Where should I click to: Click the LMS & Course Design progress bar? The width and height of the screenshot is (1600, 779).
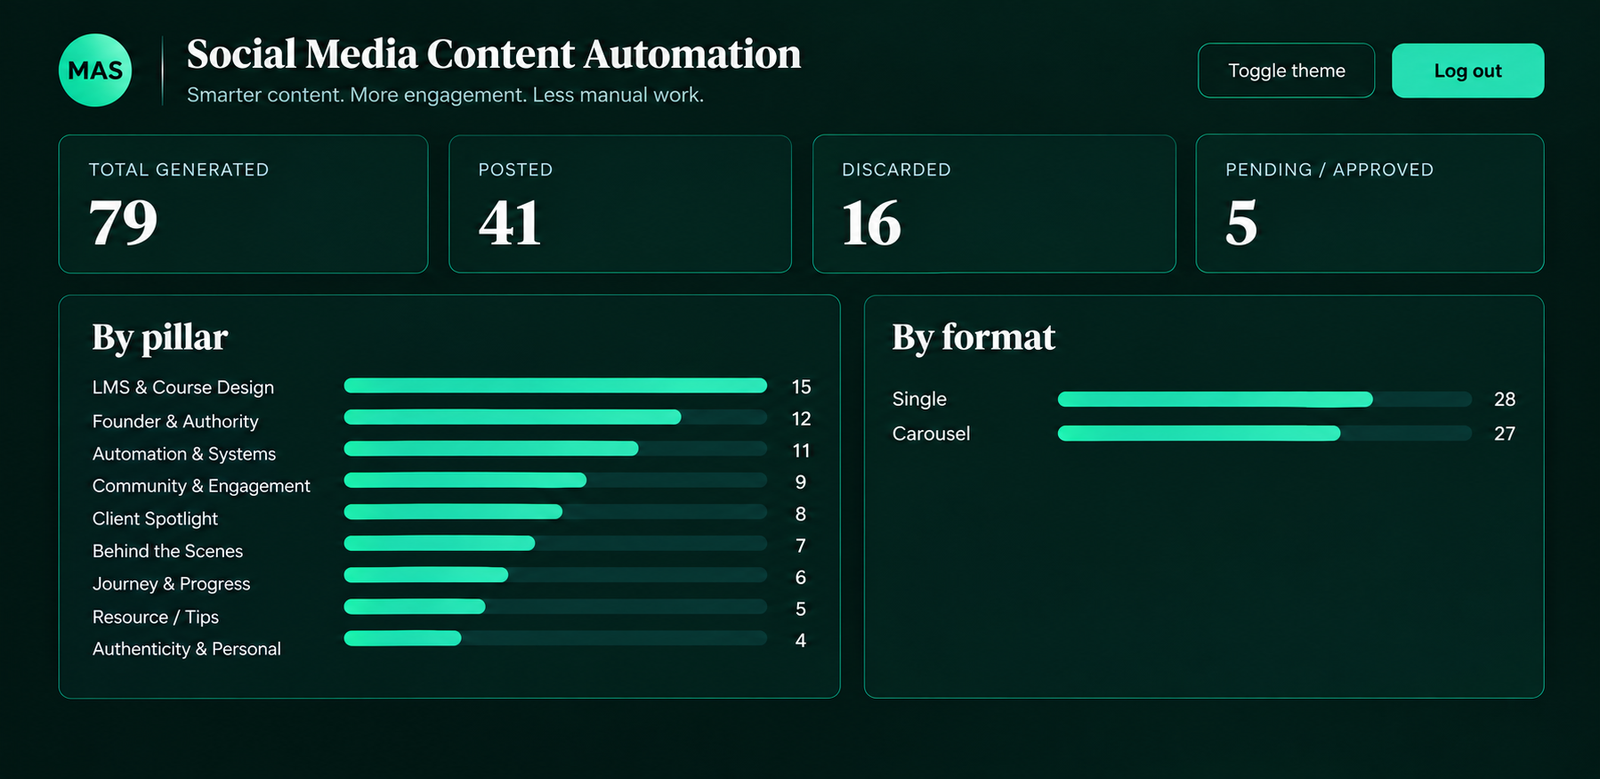(x=555, y=385)
